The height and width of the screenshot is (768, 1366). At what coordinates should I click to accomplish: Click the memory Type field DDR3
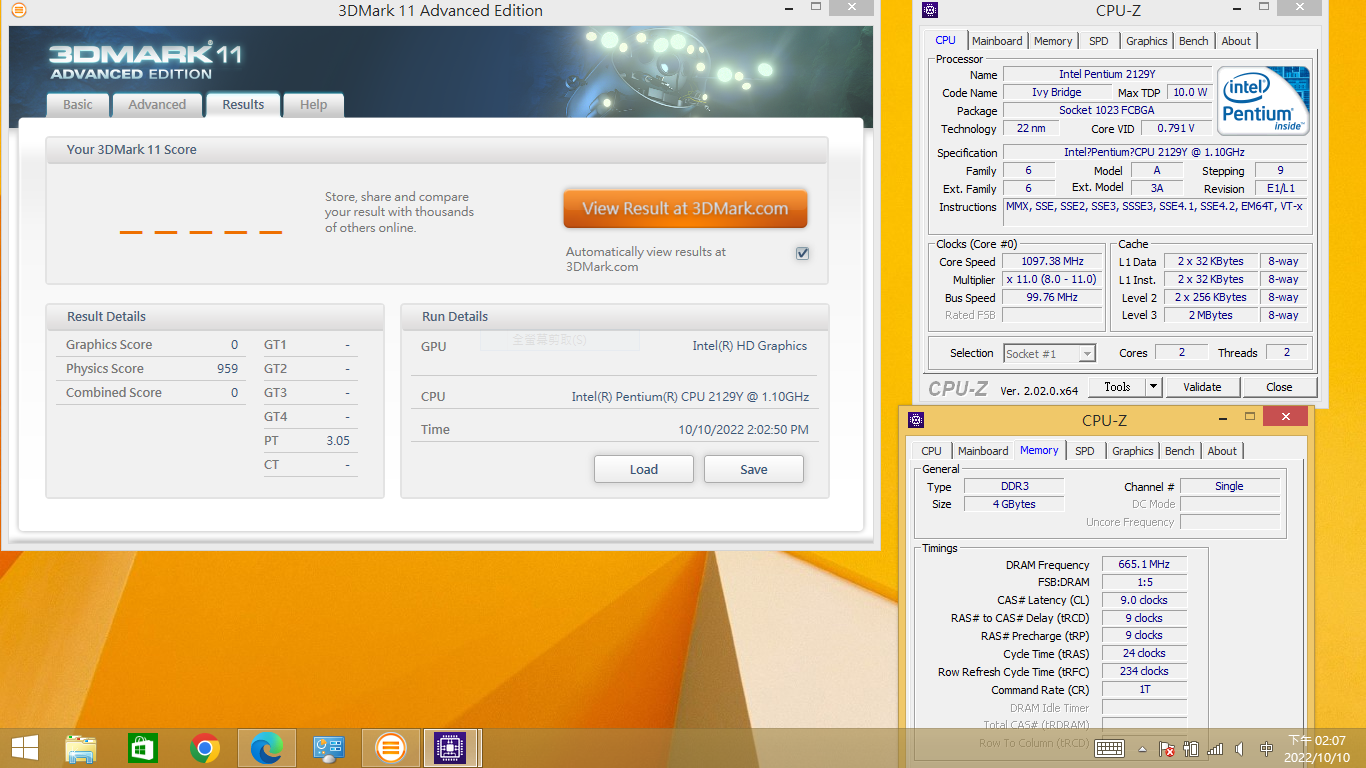[1014, 486]
